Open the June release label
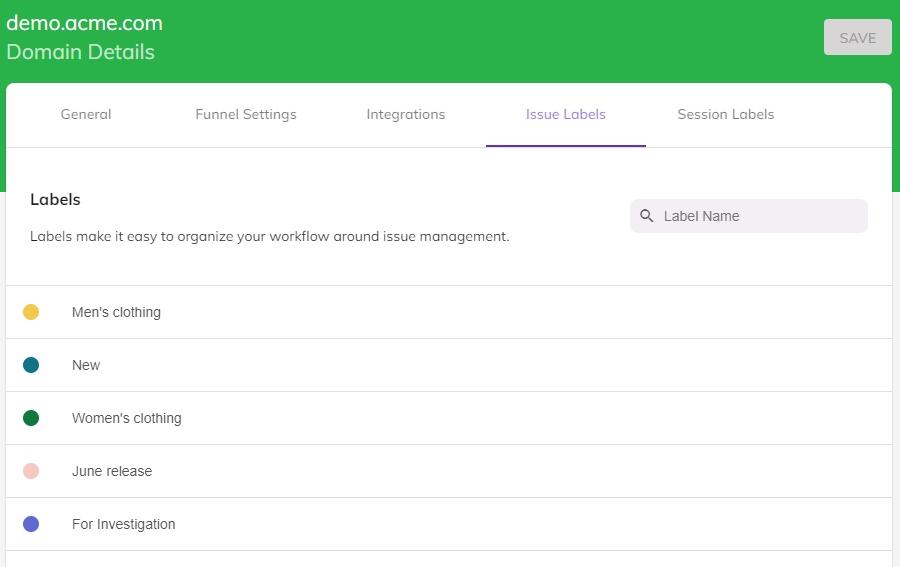900x567 pixels. (449, 471)
